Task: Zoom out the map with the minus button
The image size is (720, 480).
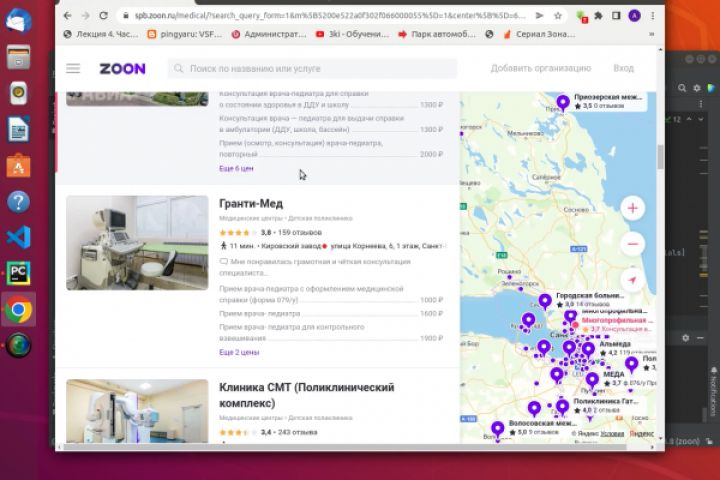Action: [633, 244]
